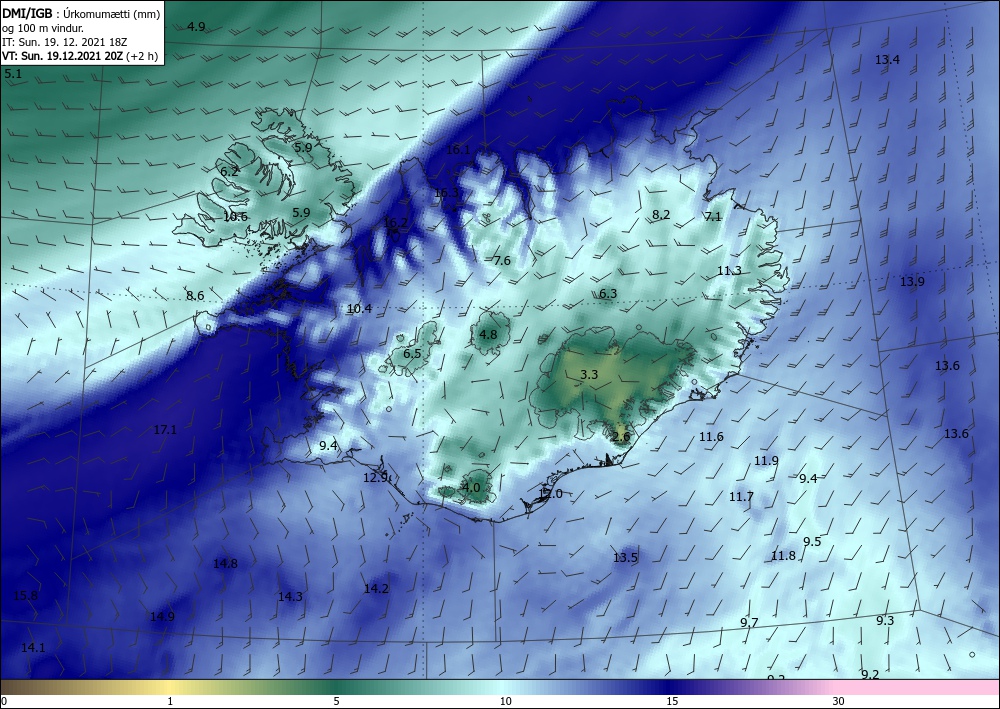Click the color scale tick label 5
The height and width of the screenshot is (709, 1000).
point(336,702)
